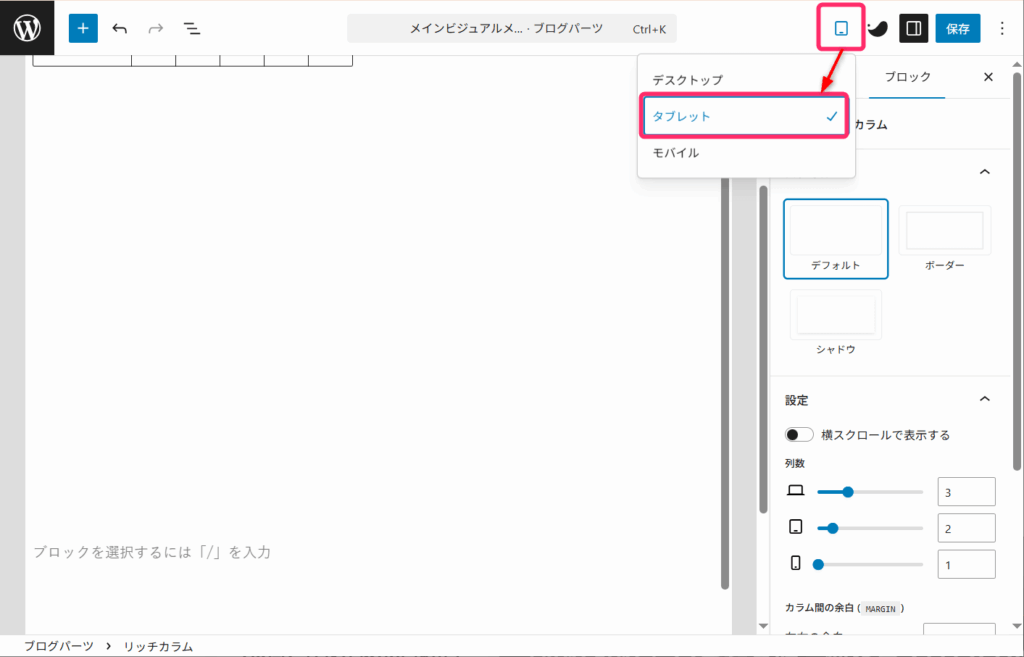Image resolution: width=1024 pixels, height=657 pixels.
Task: Enable 横スクロールで表示する toggle
Action: pos(799,435)
